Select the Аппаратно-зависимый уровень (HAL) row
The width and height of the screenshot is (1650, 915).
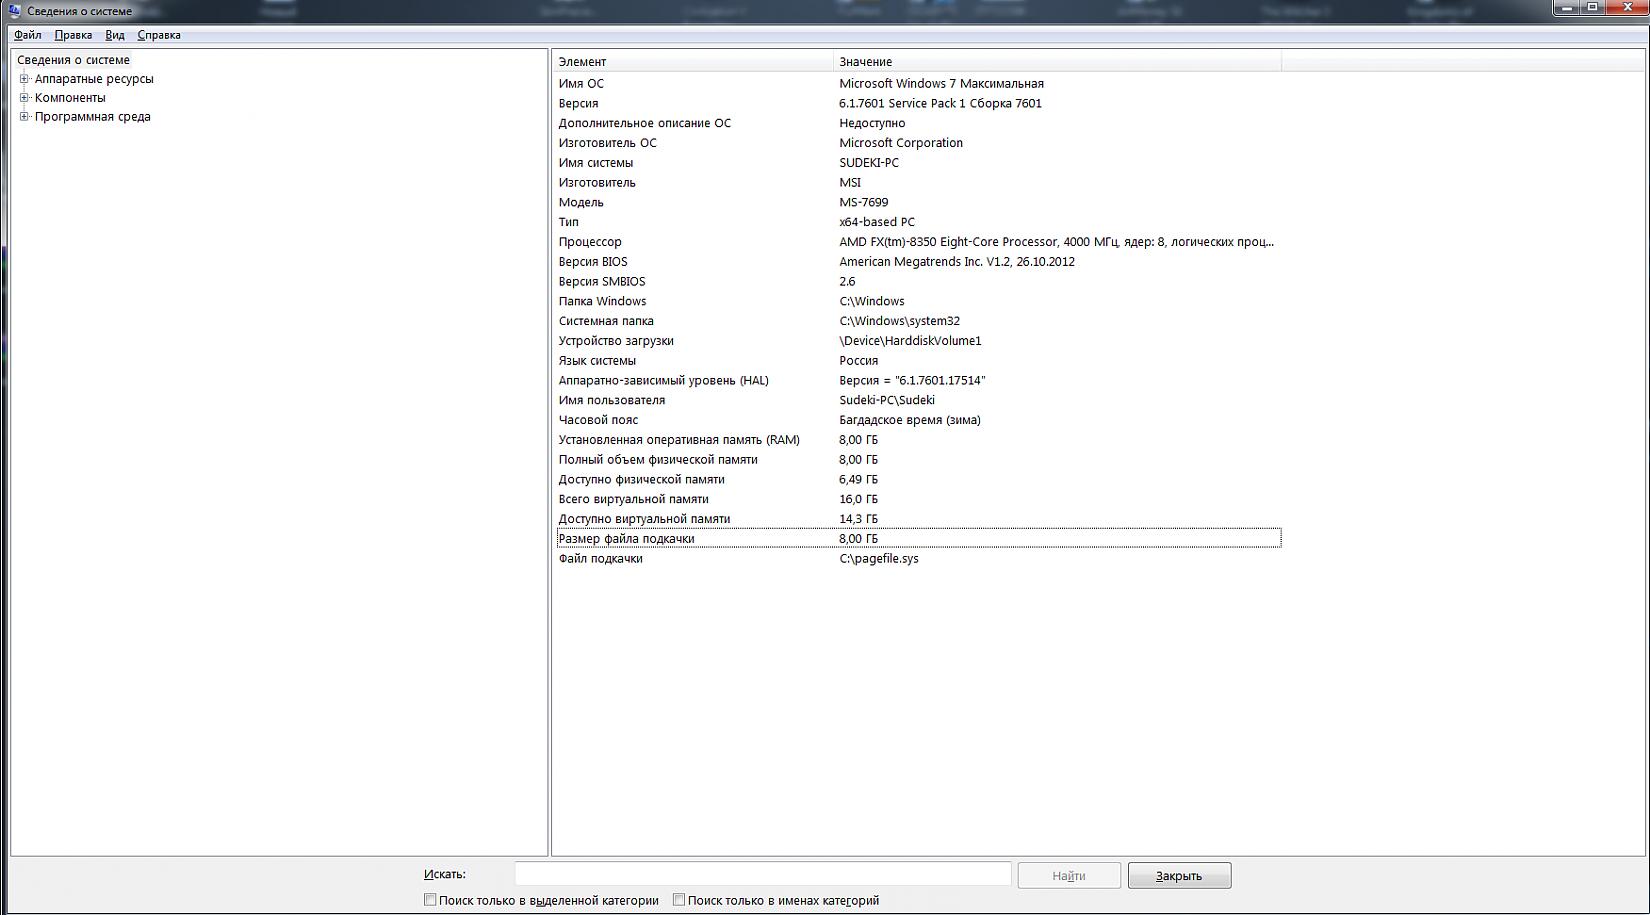pos(918,380)
